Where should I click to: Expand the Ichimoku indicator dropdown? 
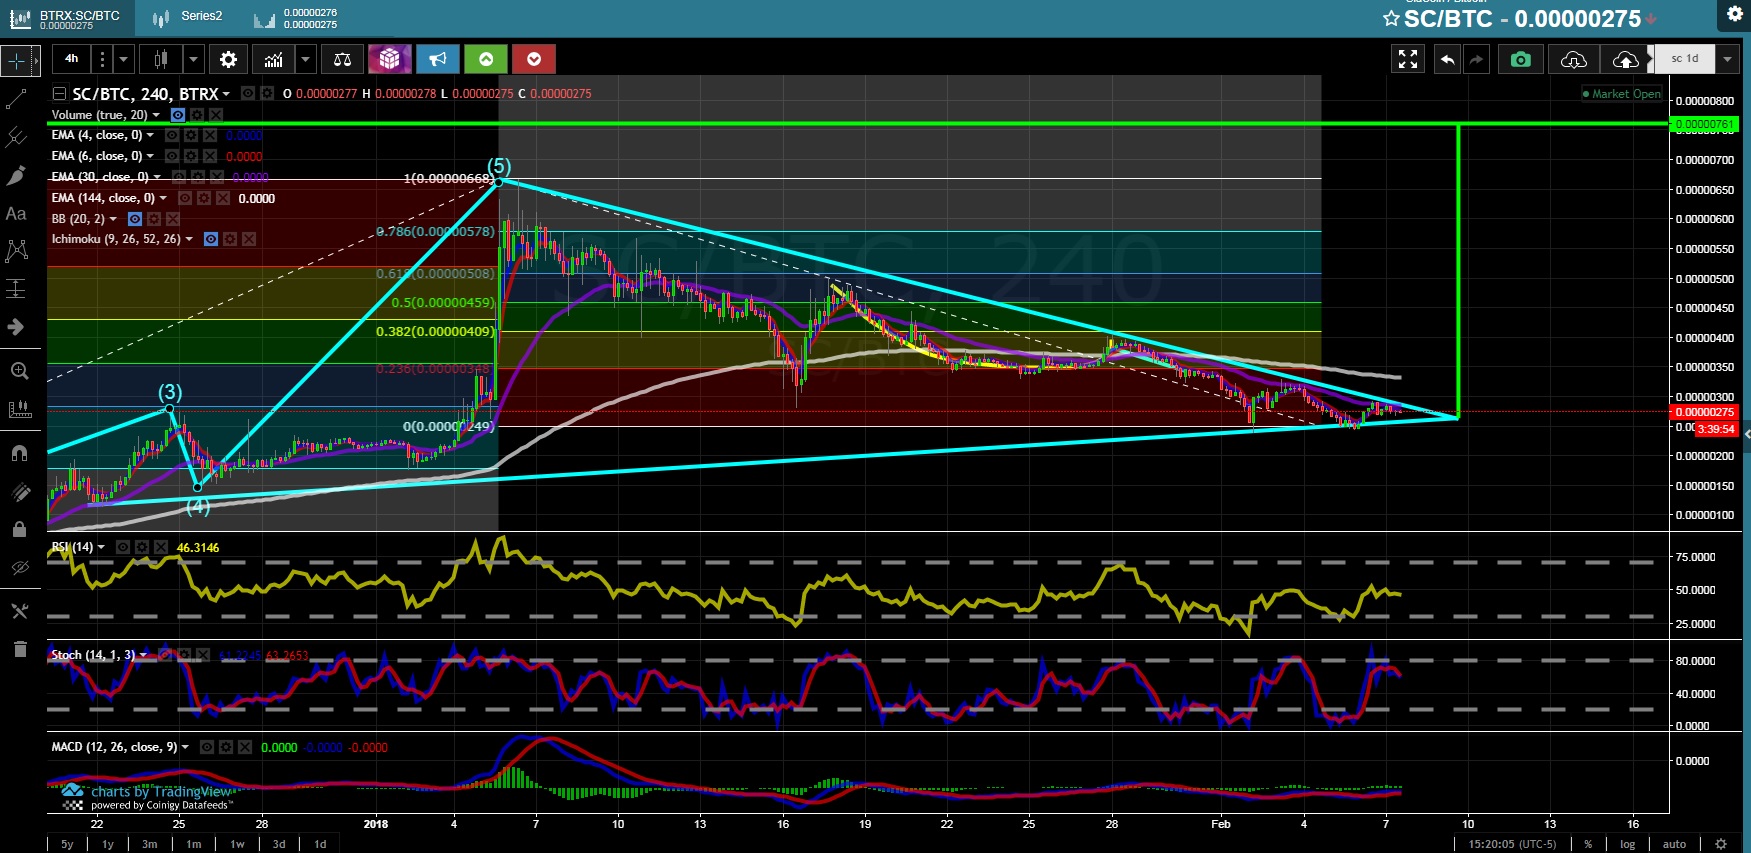tap(189, 239)
